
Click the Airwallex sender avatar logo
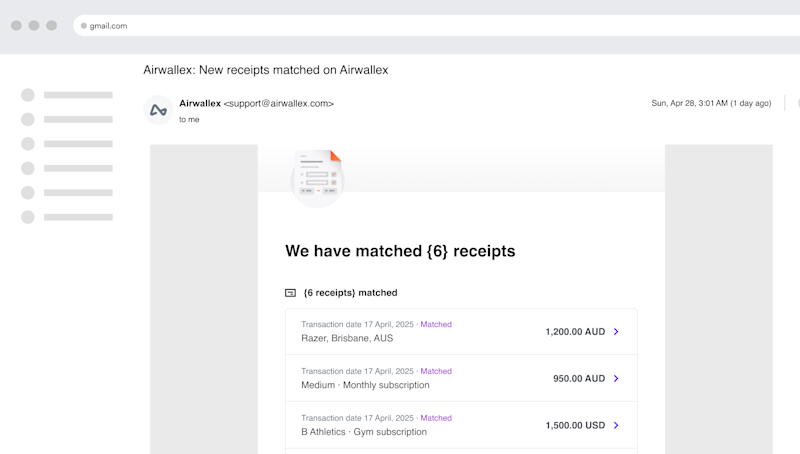pos(158,110)
